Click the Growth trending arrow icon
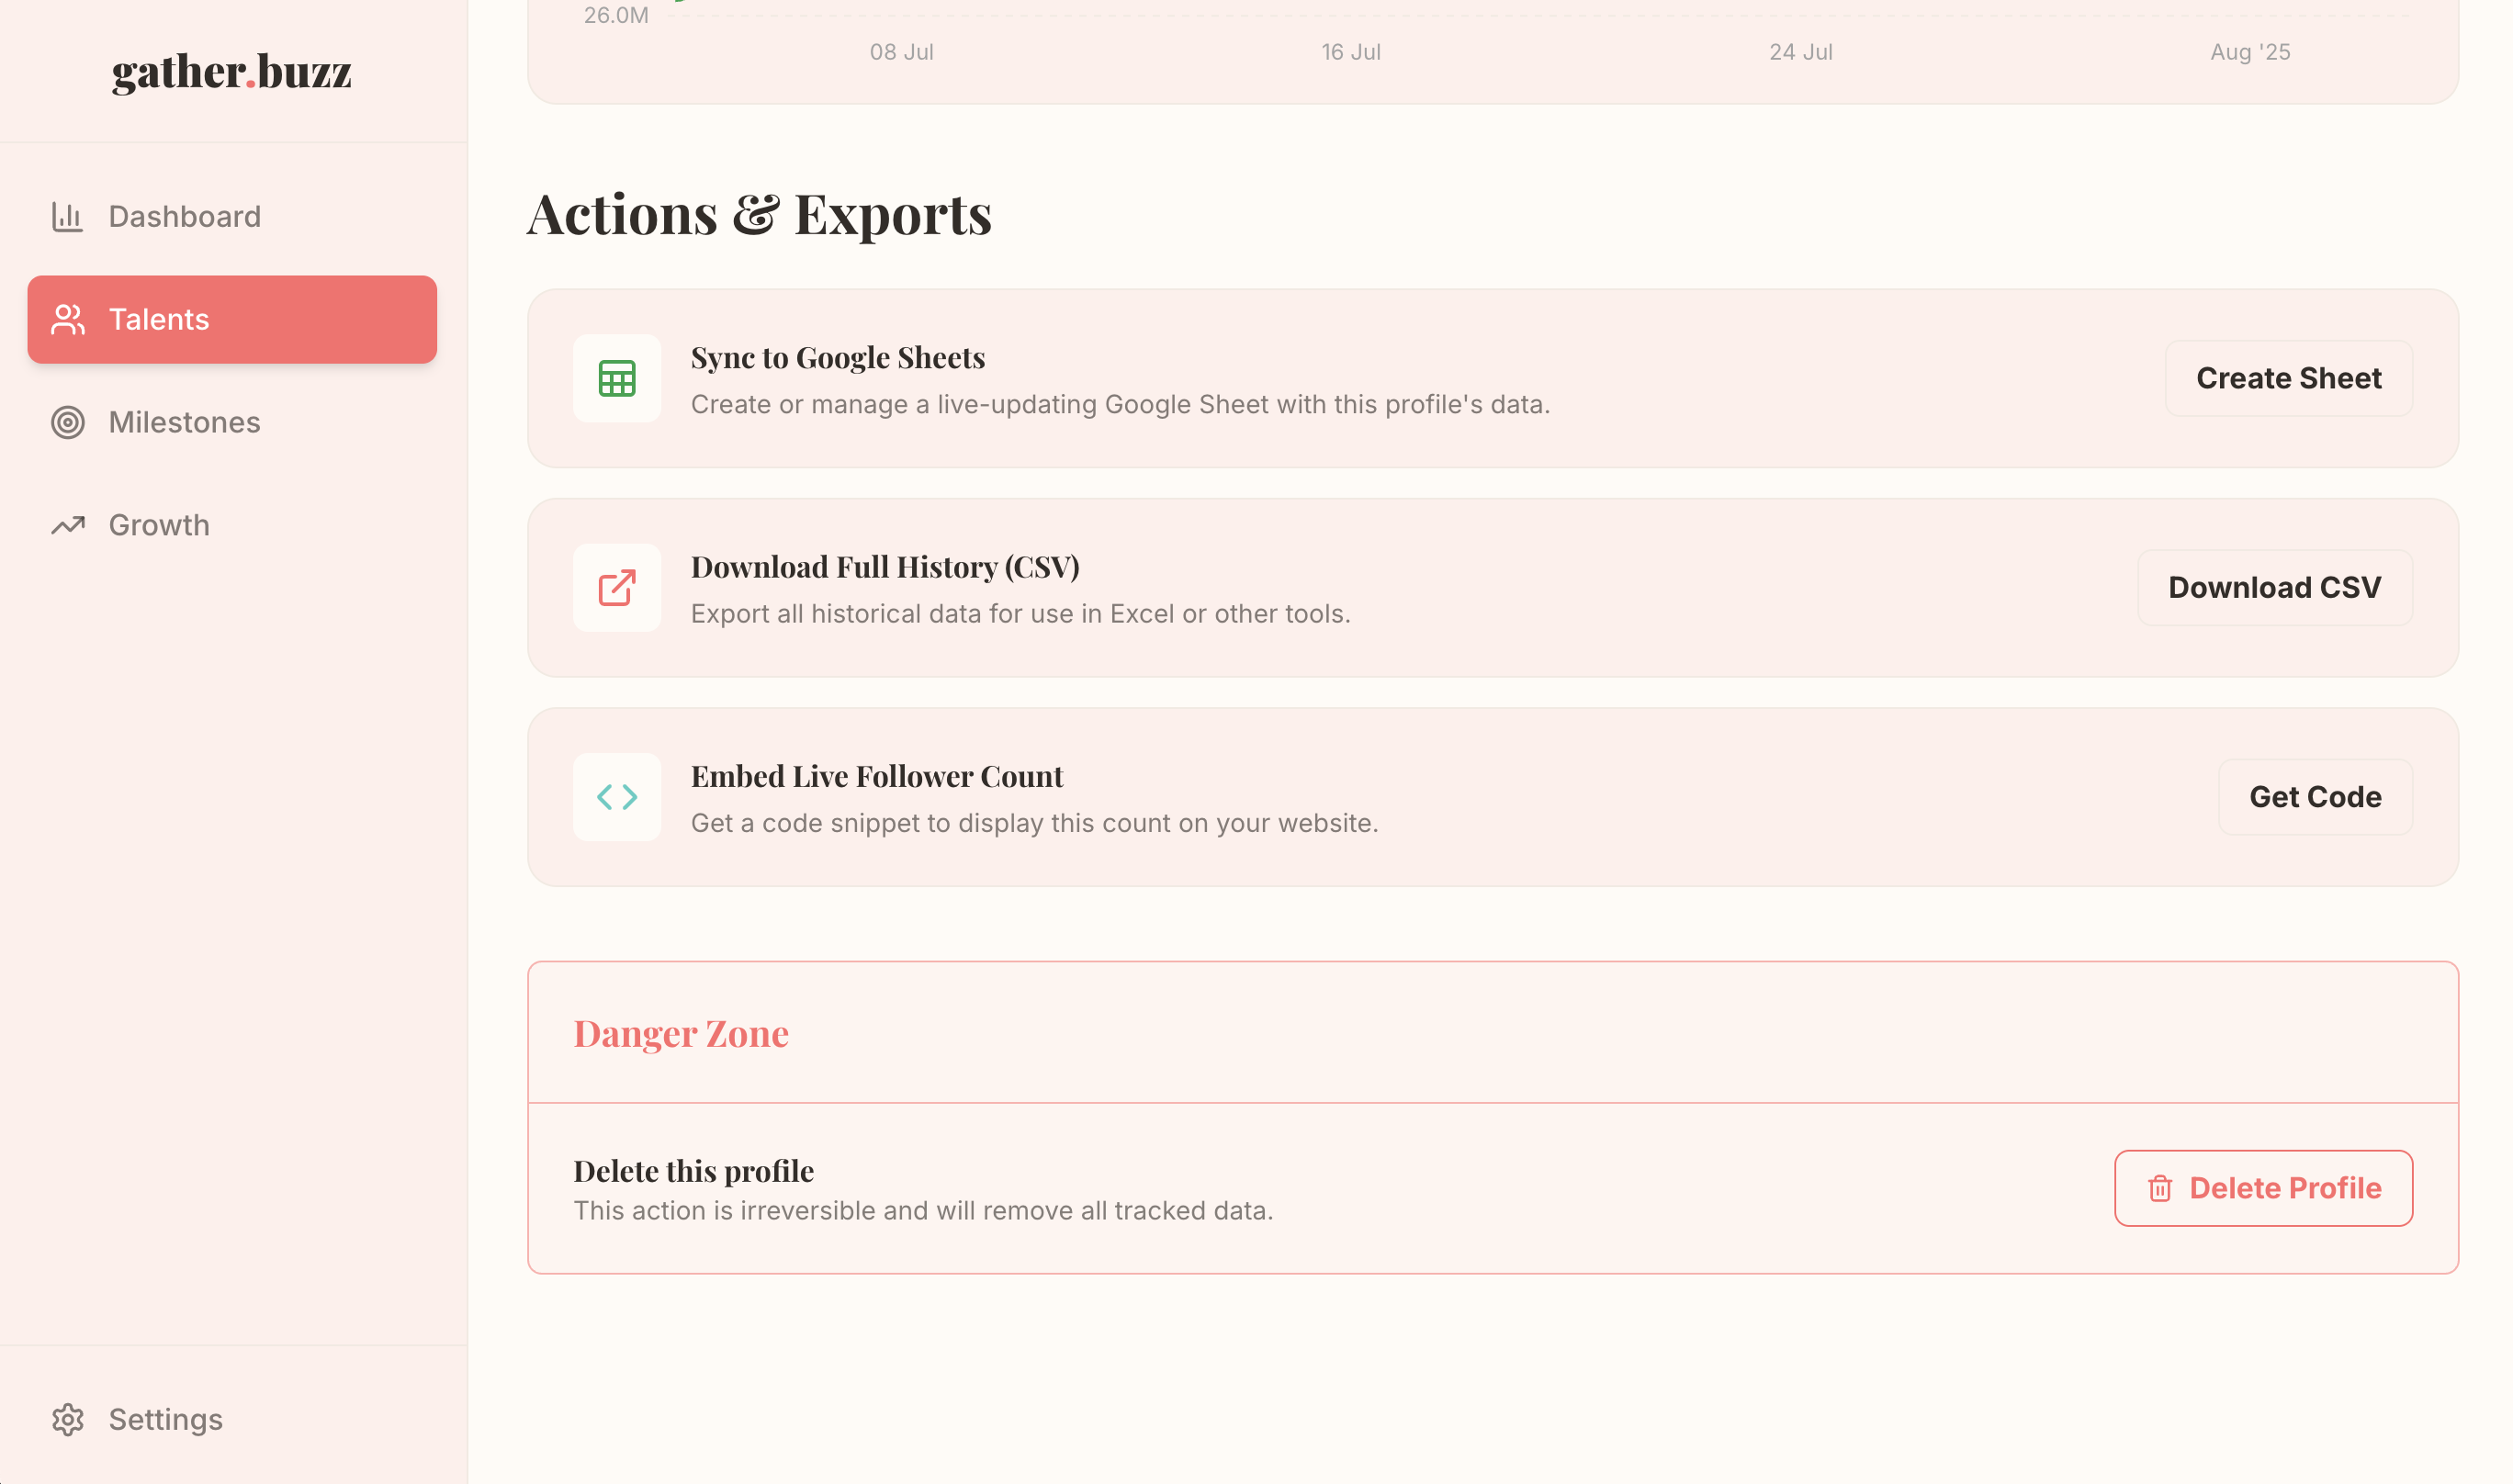Image resolution: width=2513 pixels, height=1484 pixels. point(67,526)
